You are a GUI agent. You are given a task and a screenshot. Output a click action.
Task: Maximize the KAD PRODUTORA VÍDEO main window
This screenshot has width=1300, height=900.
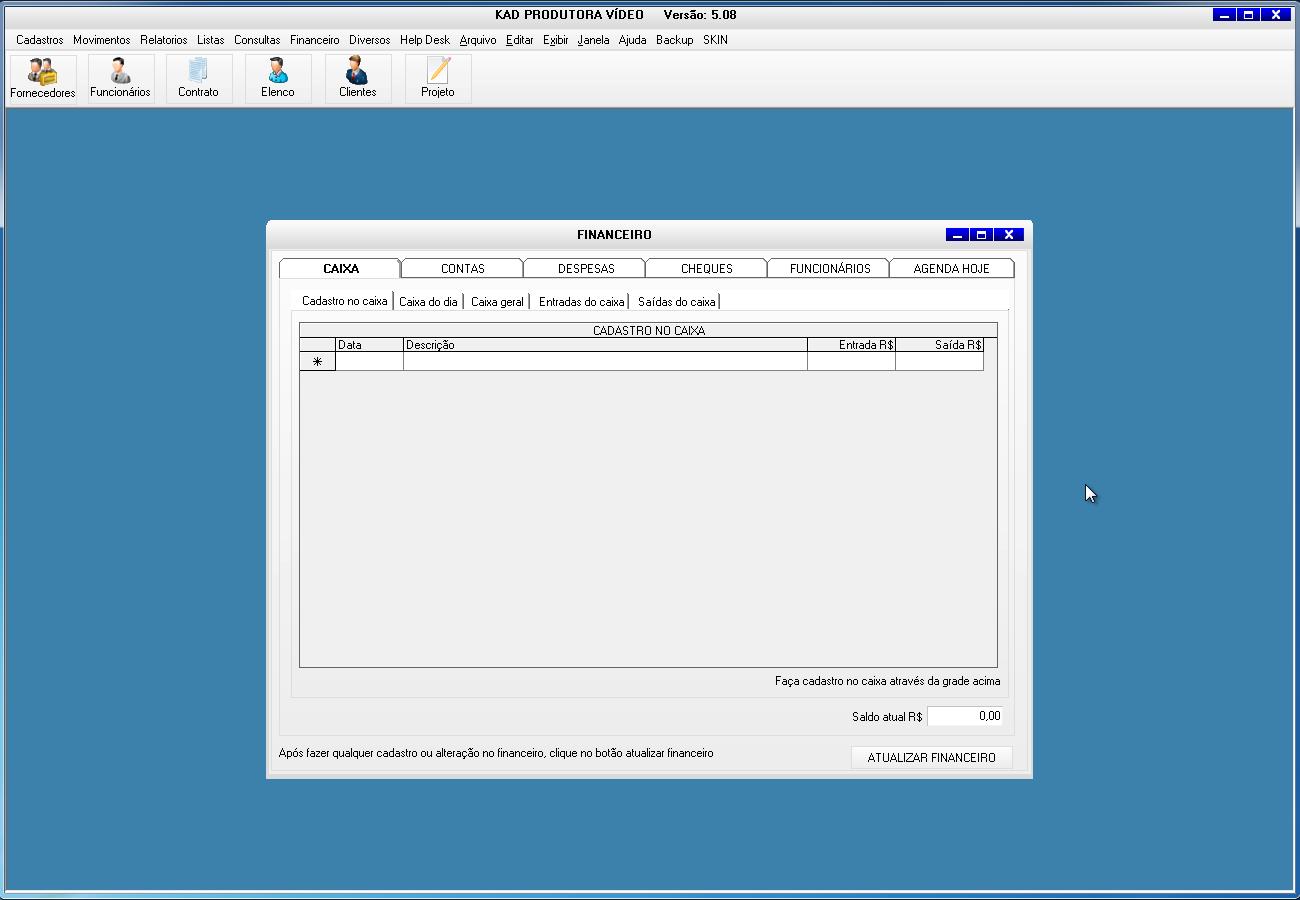tap(1249, 15)
